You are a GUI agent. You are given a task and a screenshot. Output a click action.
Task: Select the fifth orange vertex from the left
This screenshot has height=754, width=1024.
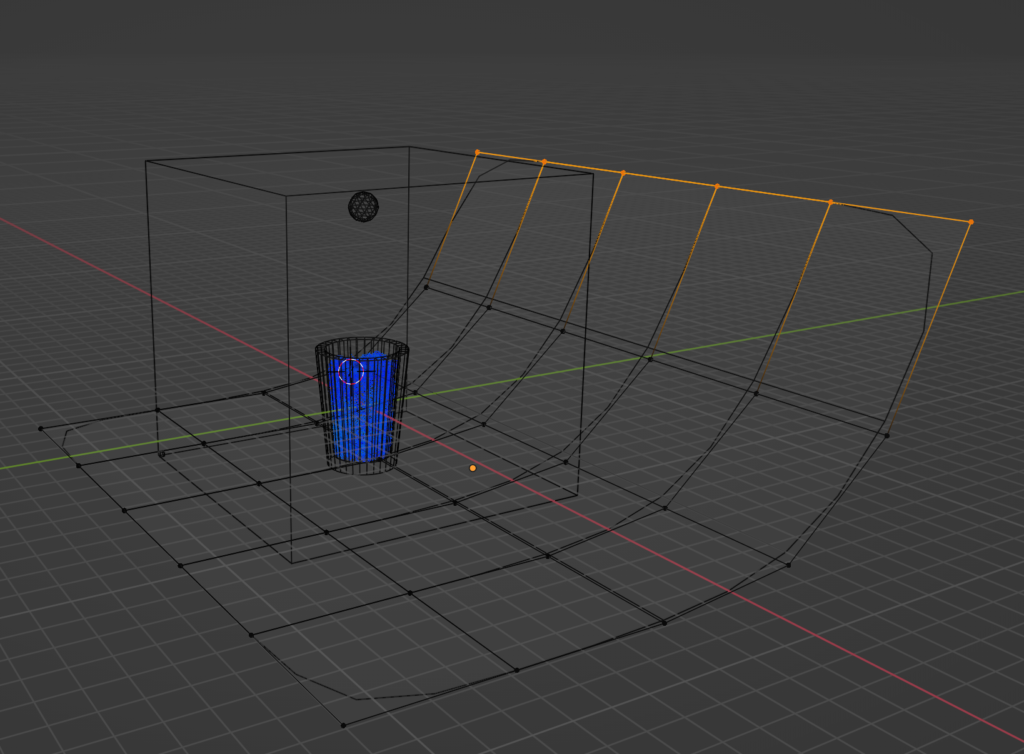830,202
